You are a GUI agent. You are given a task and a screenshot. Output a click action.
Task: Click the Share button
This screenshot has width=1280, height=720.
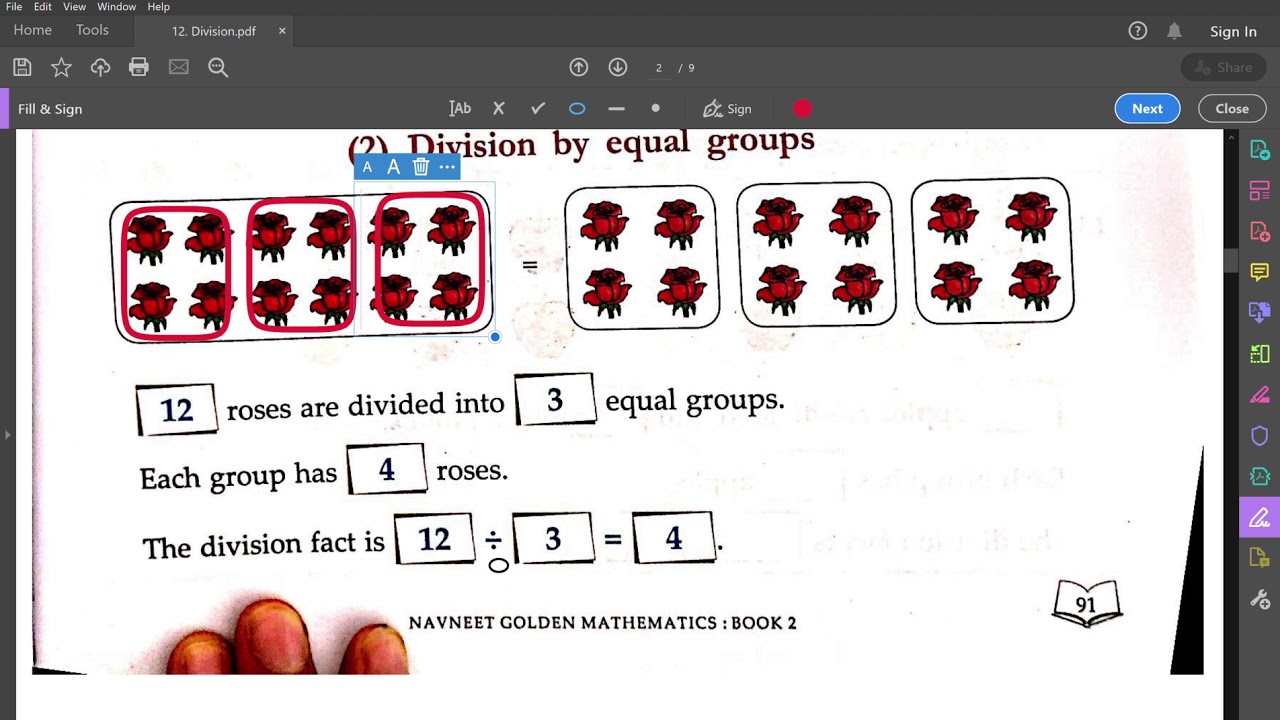(x=1224, y=67)
